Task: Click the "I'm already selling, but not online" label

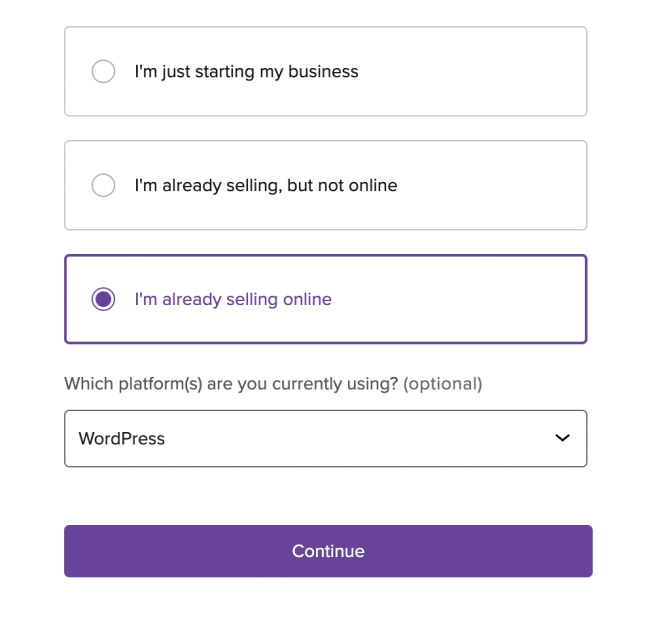Action: 266,186
